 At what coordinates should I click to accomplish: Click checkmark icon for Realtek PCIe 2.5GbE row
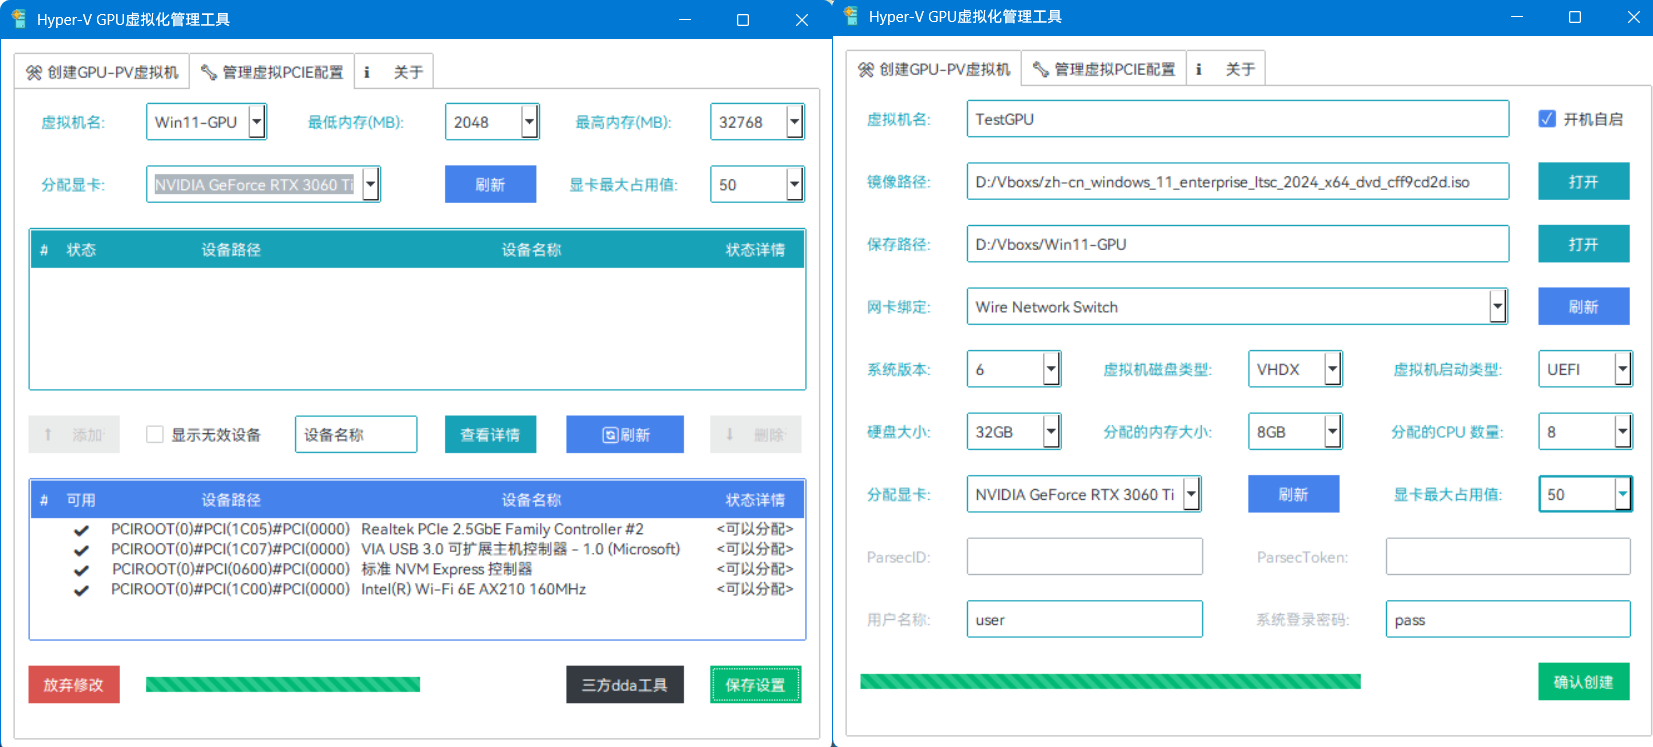(82, 530)
